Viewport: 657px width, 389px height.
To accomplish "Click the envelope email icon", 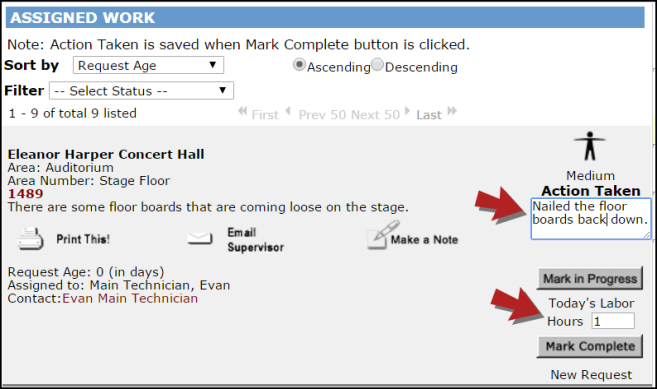I will [200, 238].
